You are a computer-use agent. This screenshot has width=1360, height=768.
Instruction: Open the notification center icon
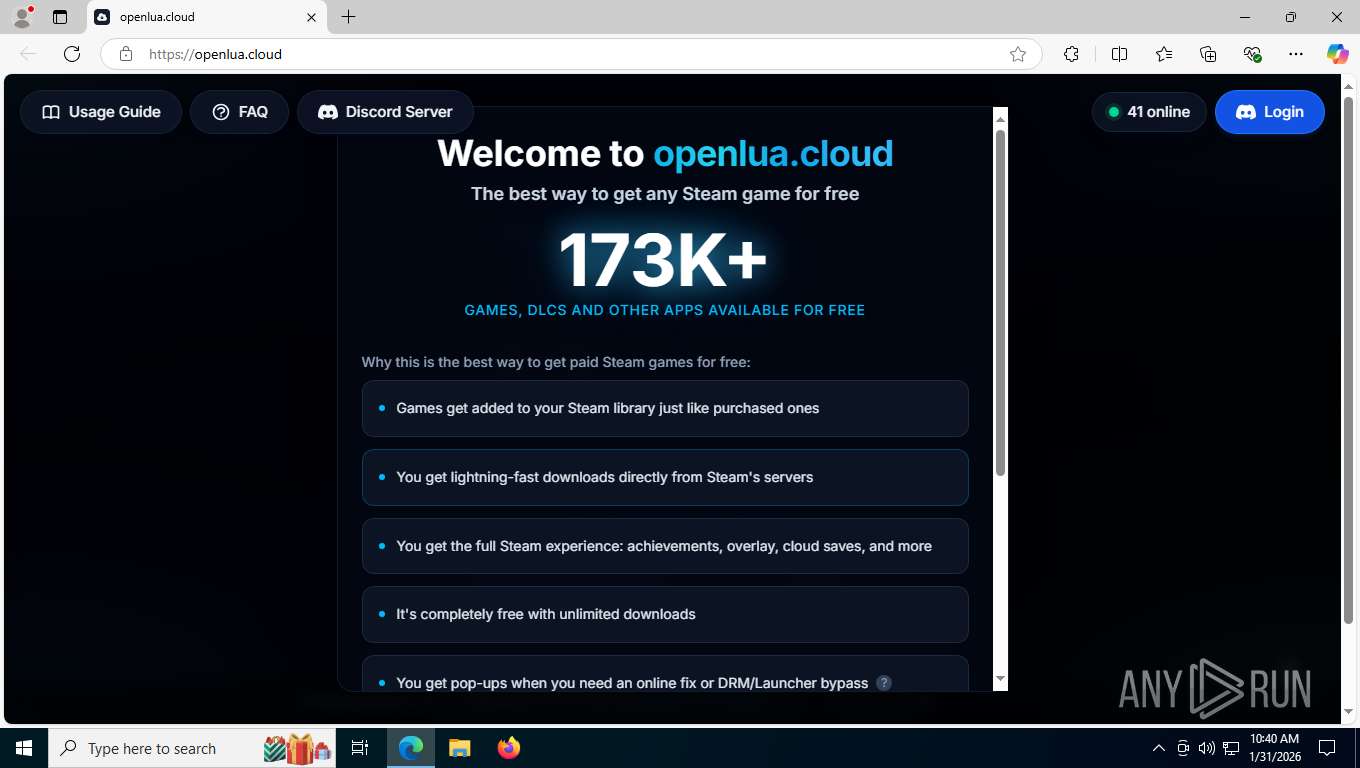tap(1327, 748)
